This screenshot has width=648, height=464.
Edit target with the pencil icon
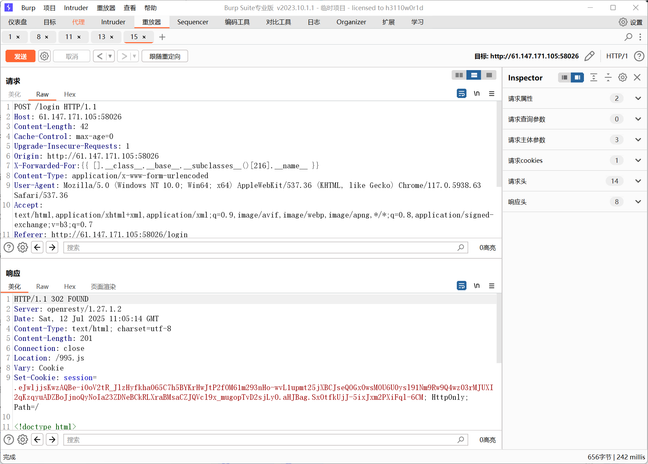coord(589,57)
